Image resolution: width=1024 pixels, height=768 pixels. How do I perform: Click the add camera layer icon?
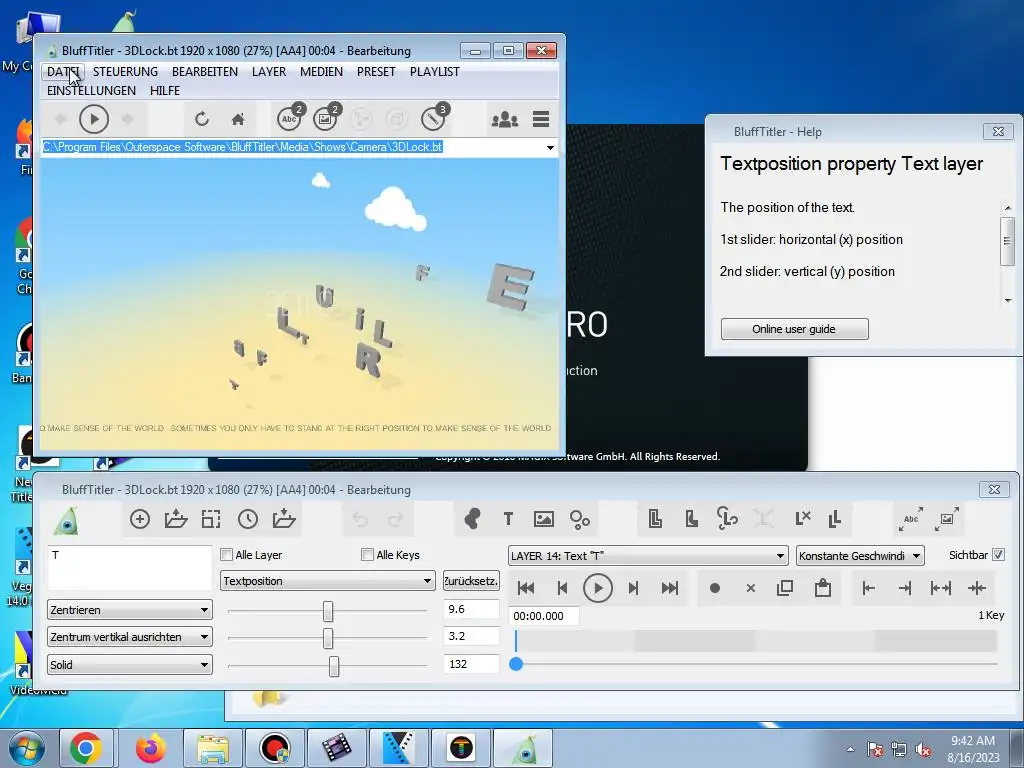[472, 519]
